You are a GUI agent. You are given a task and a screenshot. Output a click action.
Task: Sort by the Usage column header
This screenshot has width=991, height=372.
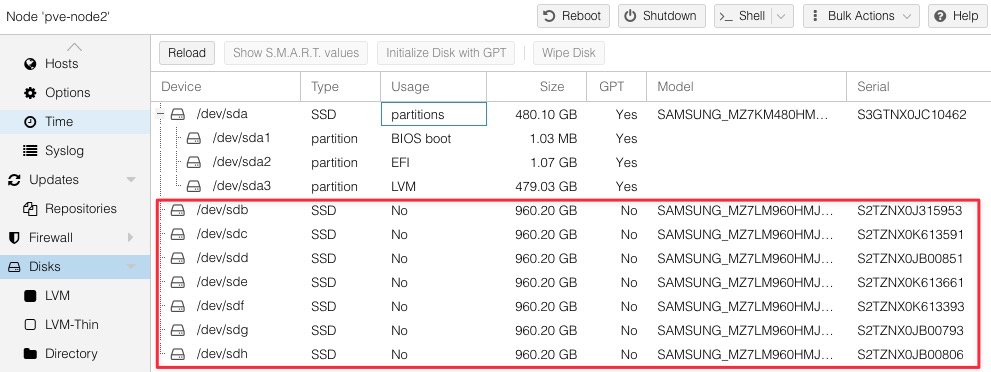pyautogui.click(x=434, y=87)
